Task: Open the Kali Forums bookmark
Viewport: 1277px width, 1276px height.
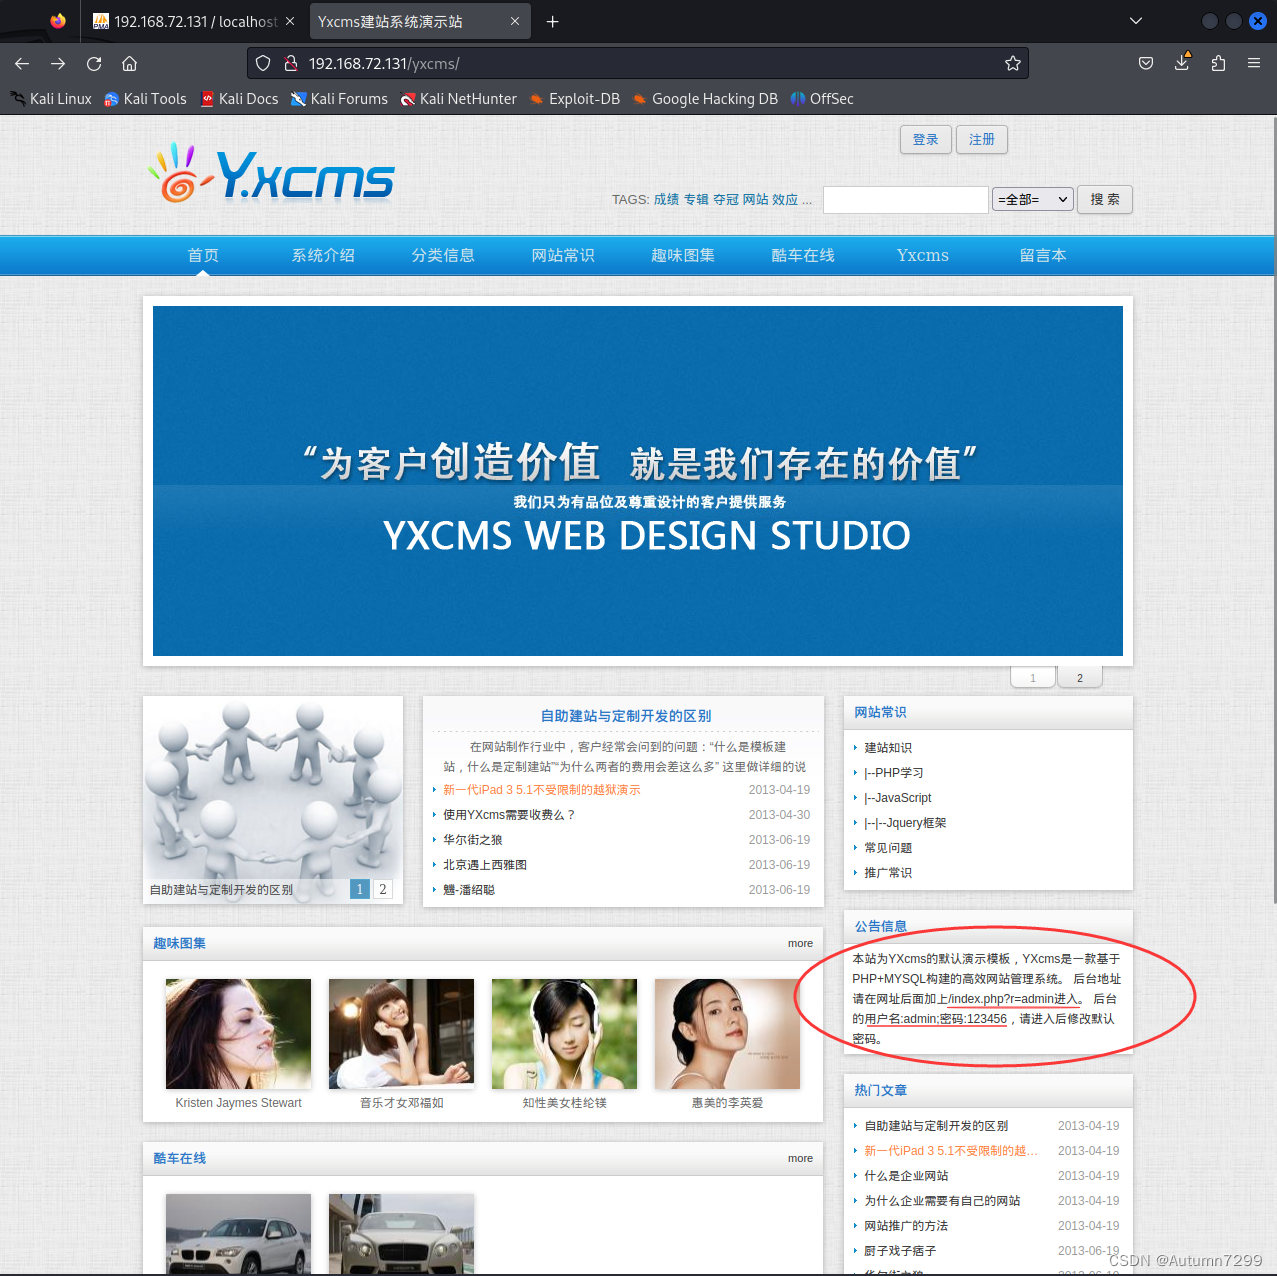Action: (x=340, y=99)
